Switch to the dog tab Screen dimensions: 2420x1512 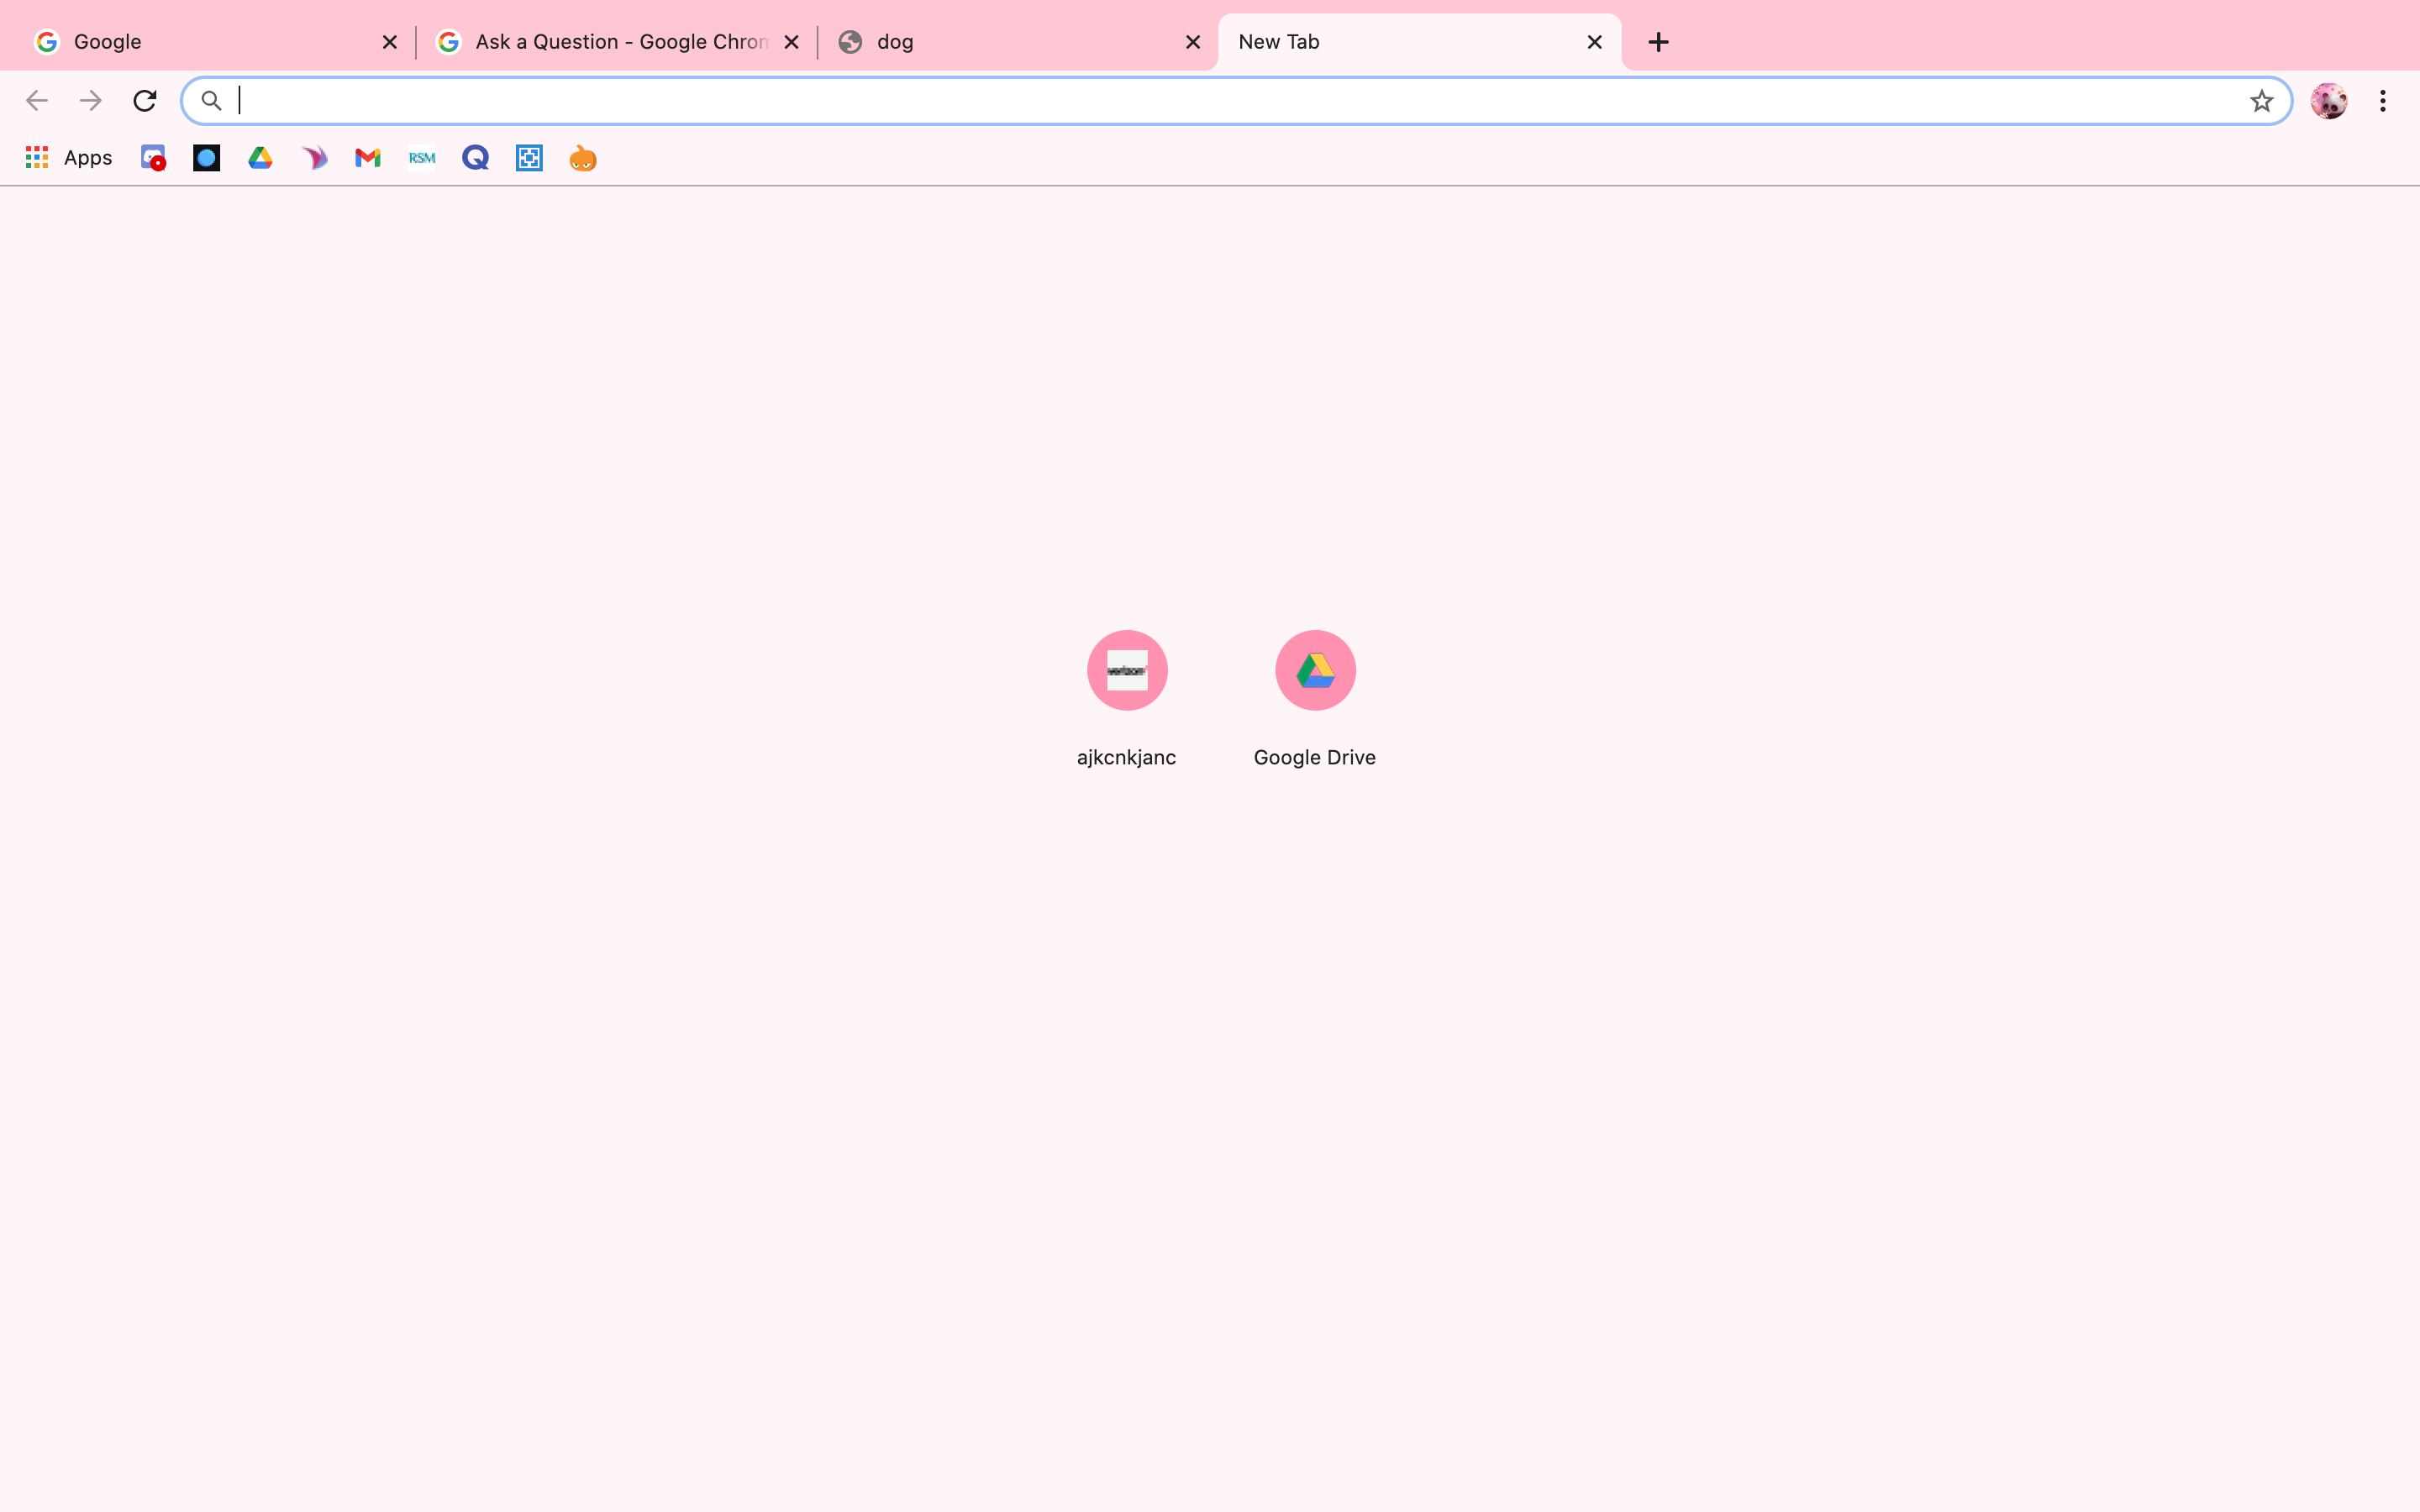(x=1000, y=42)
